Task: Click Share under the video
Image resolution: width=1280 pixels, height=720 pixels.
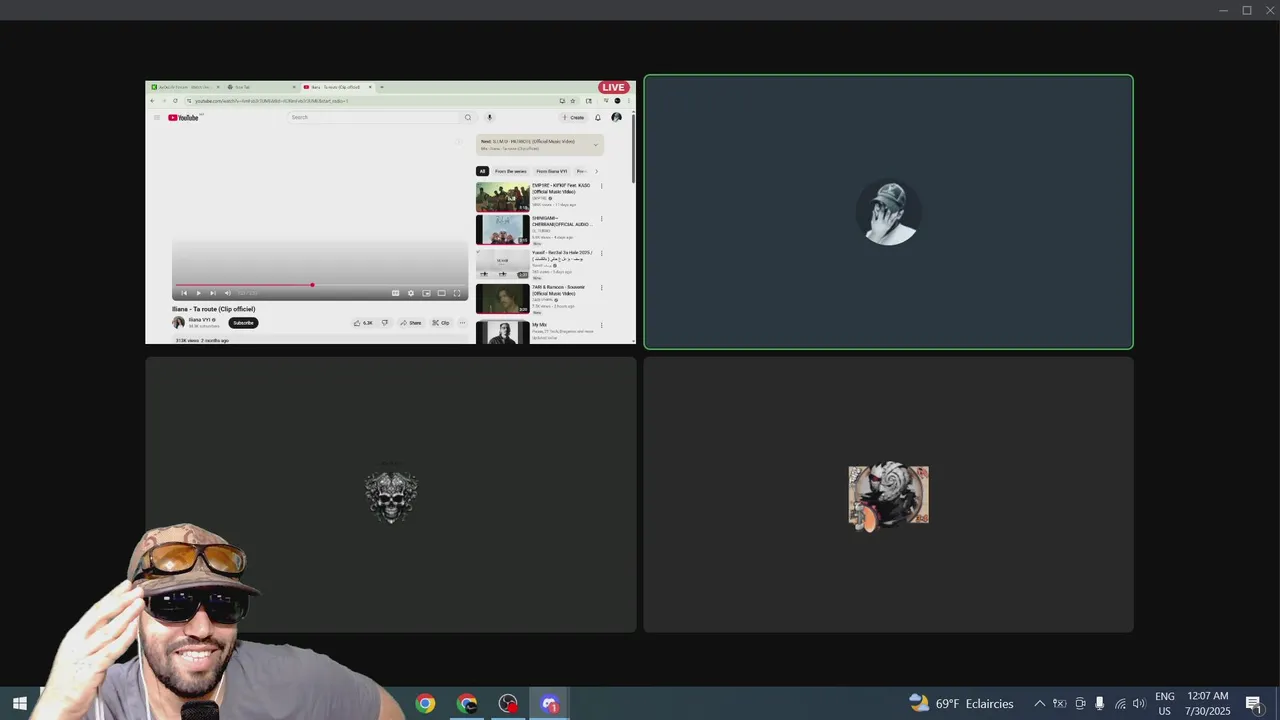Action: pyautogui.click(x=410, y=323)
